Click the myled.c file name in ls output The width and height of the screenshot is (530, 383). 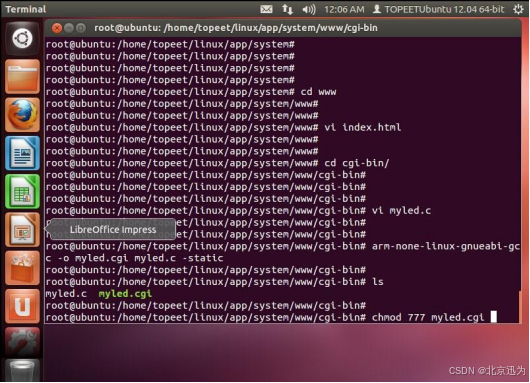point(66,294)
